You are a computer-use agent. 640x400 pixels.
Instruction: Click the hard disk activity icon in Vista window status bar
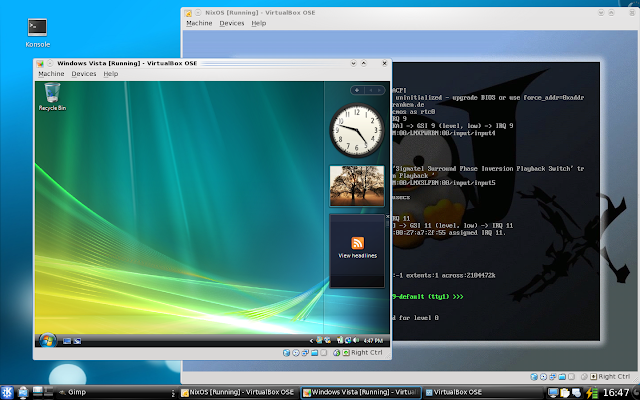286,353
